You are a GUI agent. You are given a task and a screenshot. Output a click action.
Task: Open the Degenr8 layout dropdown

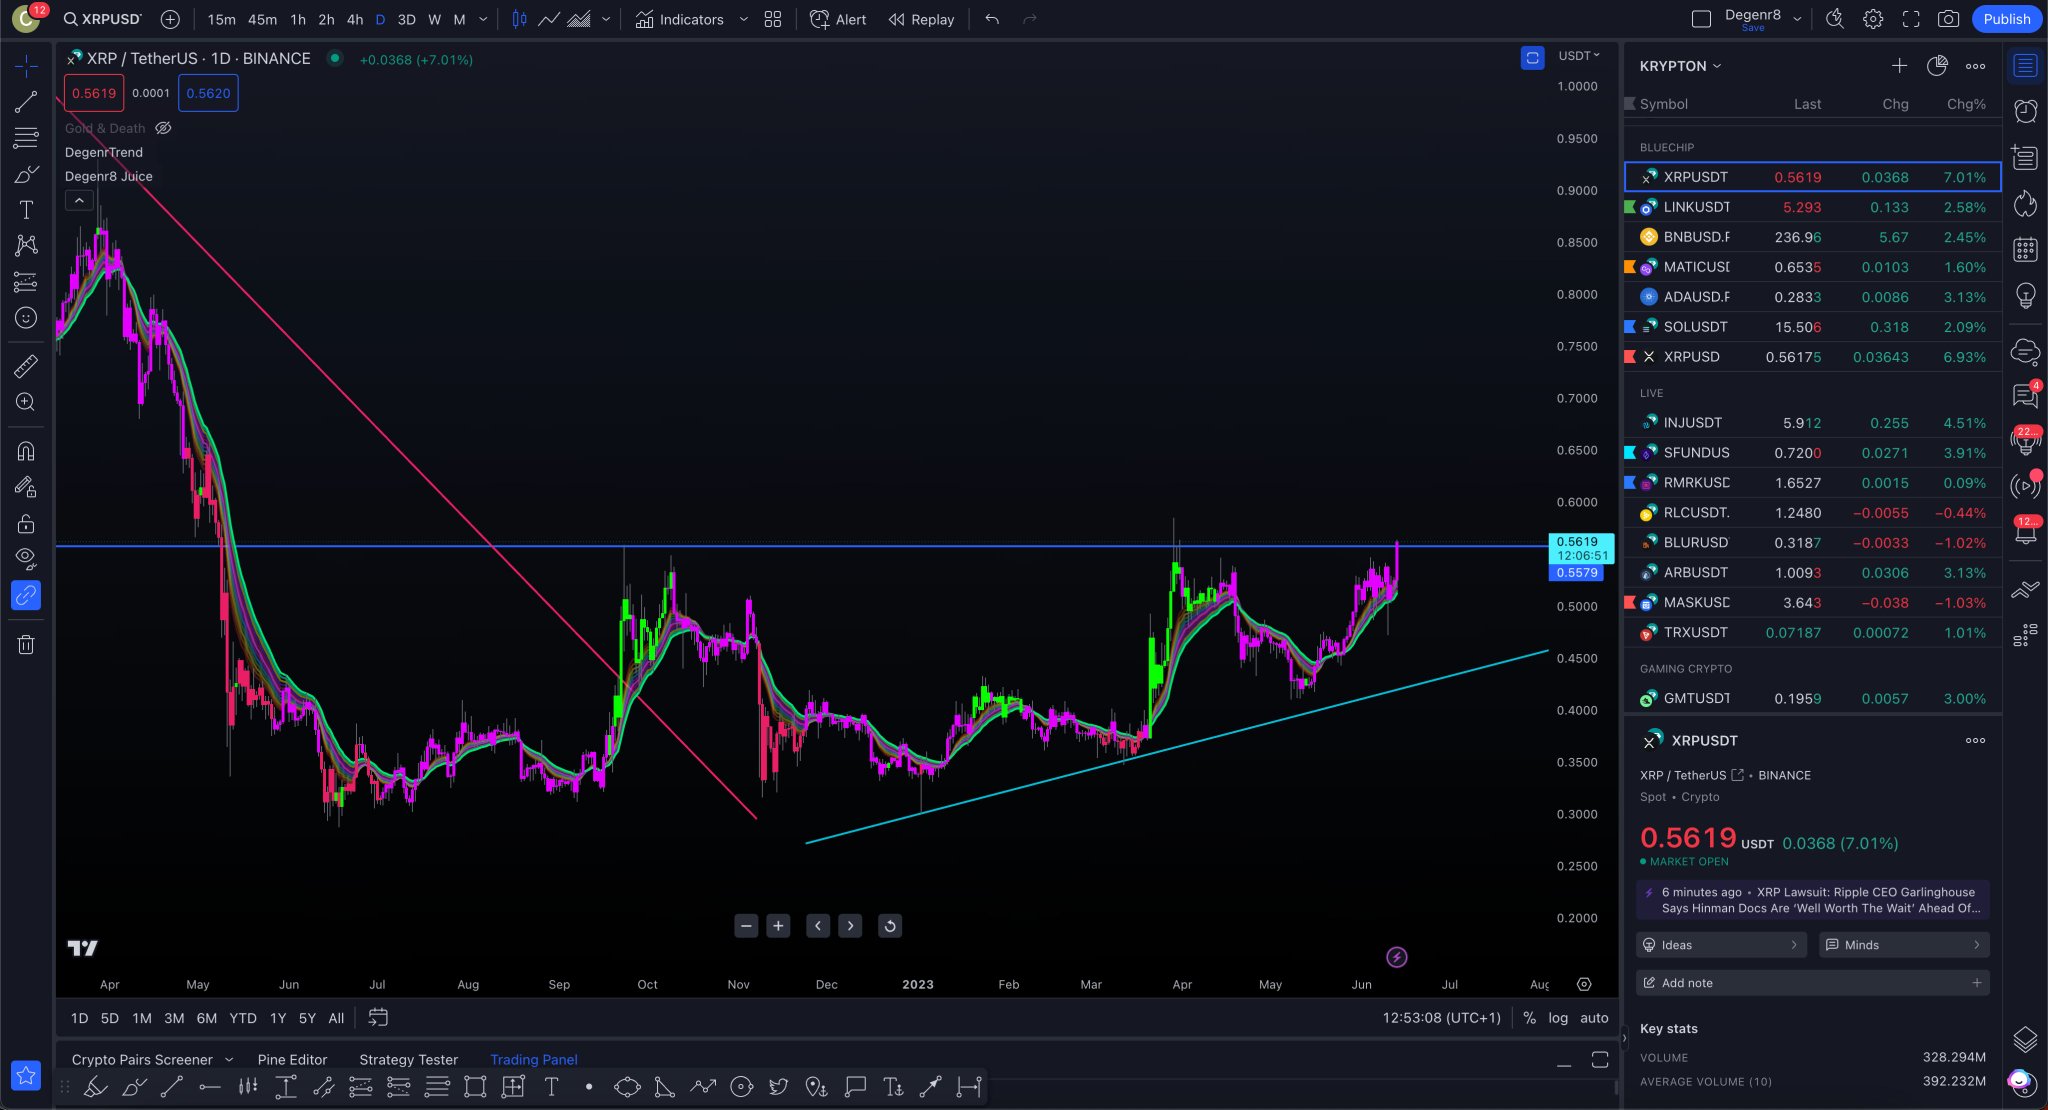coord(1797,19)
